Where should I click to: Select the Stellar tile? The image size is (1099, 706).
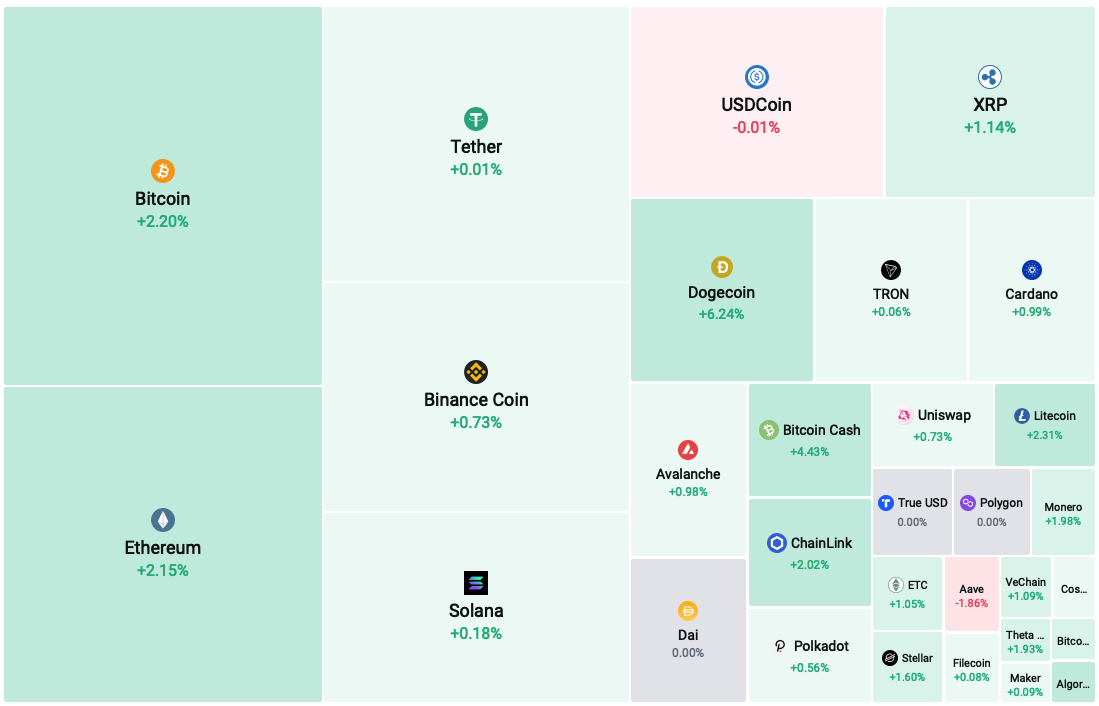click(907, 667)
